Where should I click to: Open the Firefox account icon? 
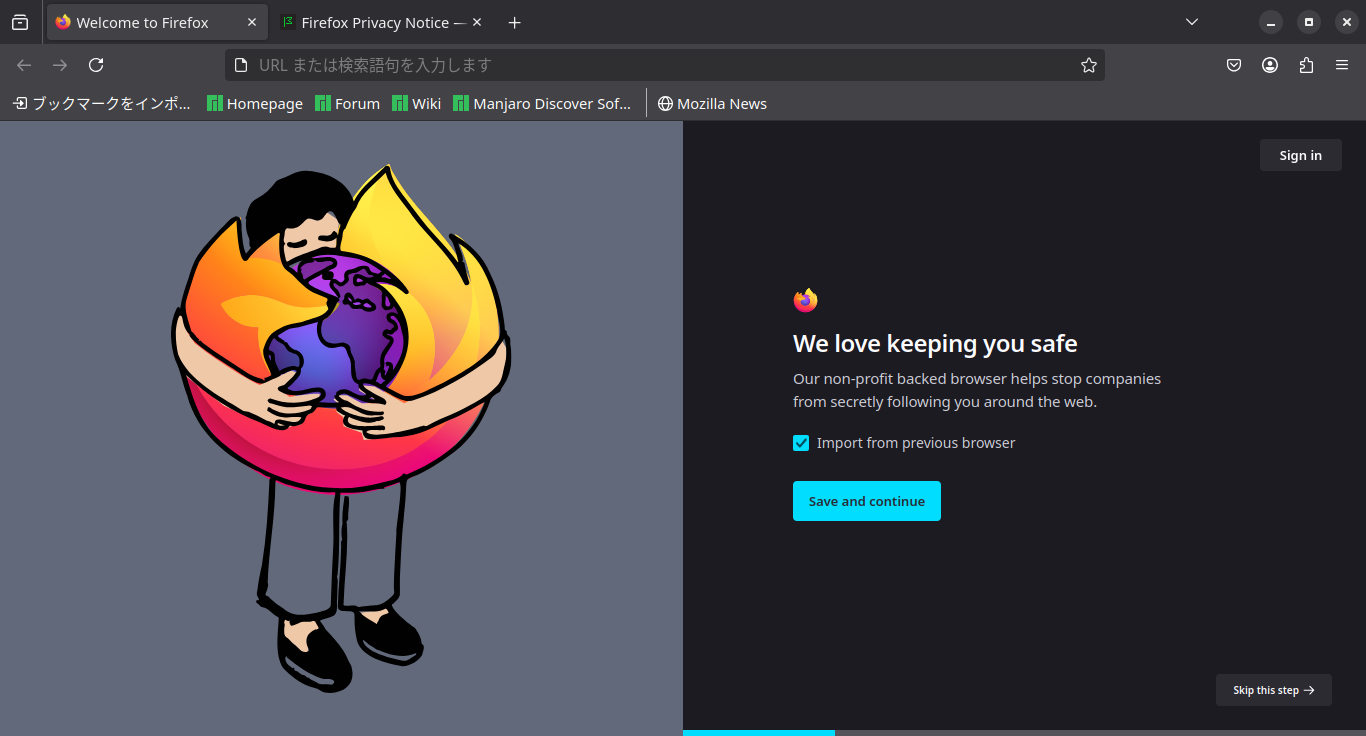tap(1270, 65)
